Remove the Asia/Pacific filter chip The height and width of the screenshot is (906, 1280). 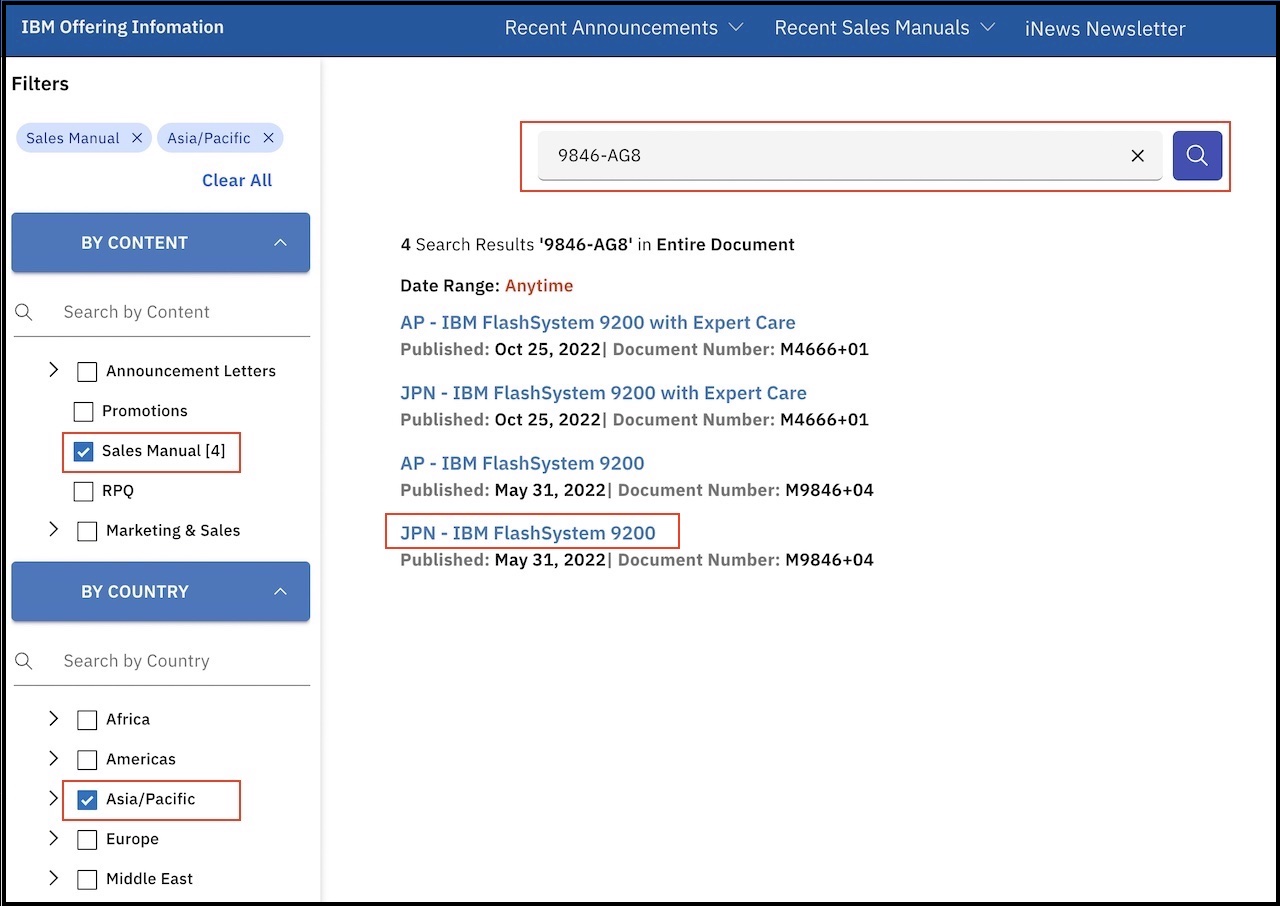268,138
